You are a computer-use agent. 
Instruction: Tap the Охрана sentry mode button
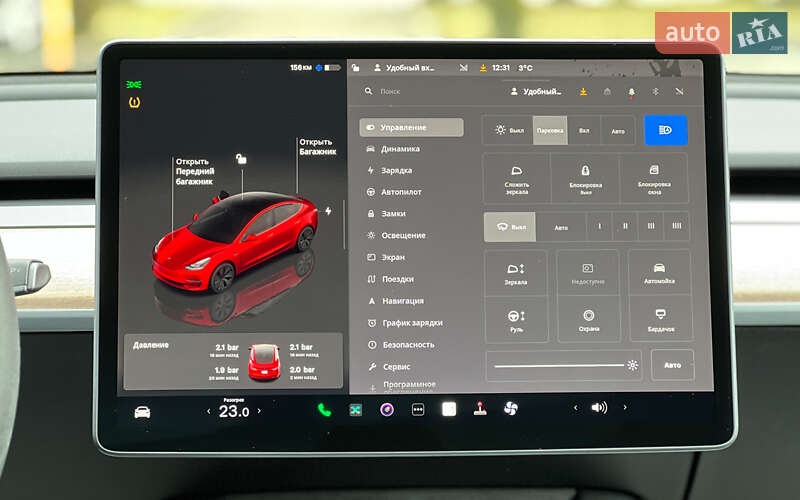[x=589, y=320]
